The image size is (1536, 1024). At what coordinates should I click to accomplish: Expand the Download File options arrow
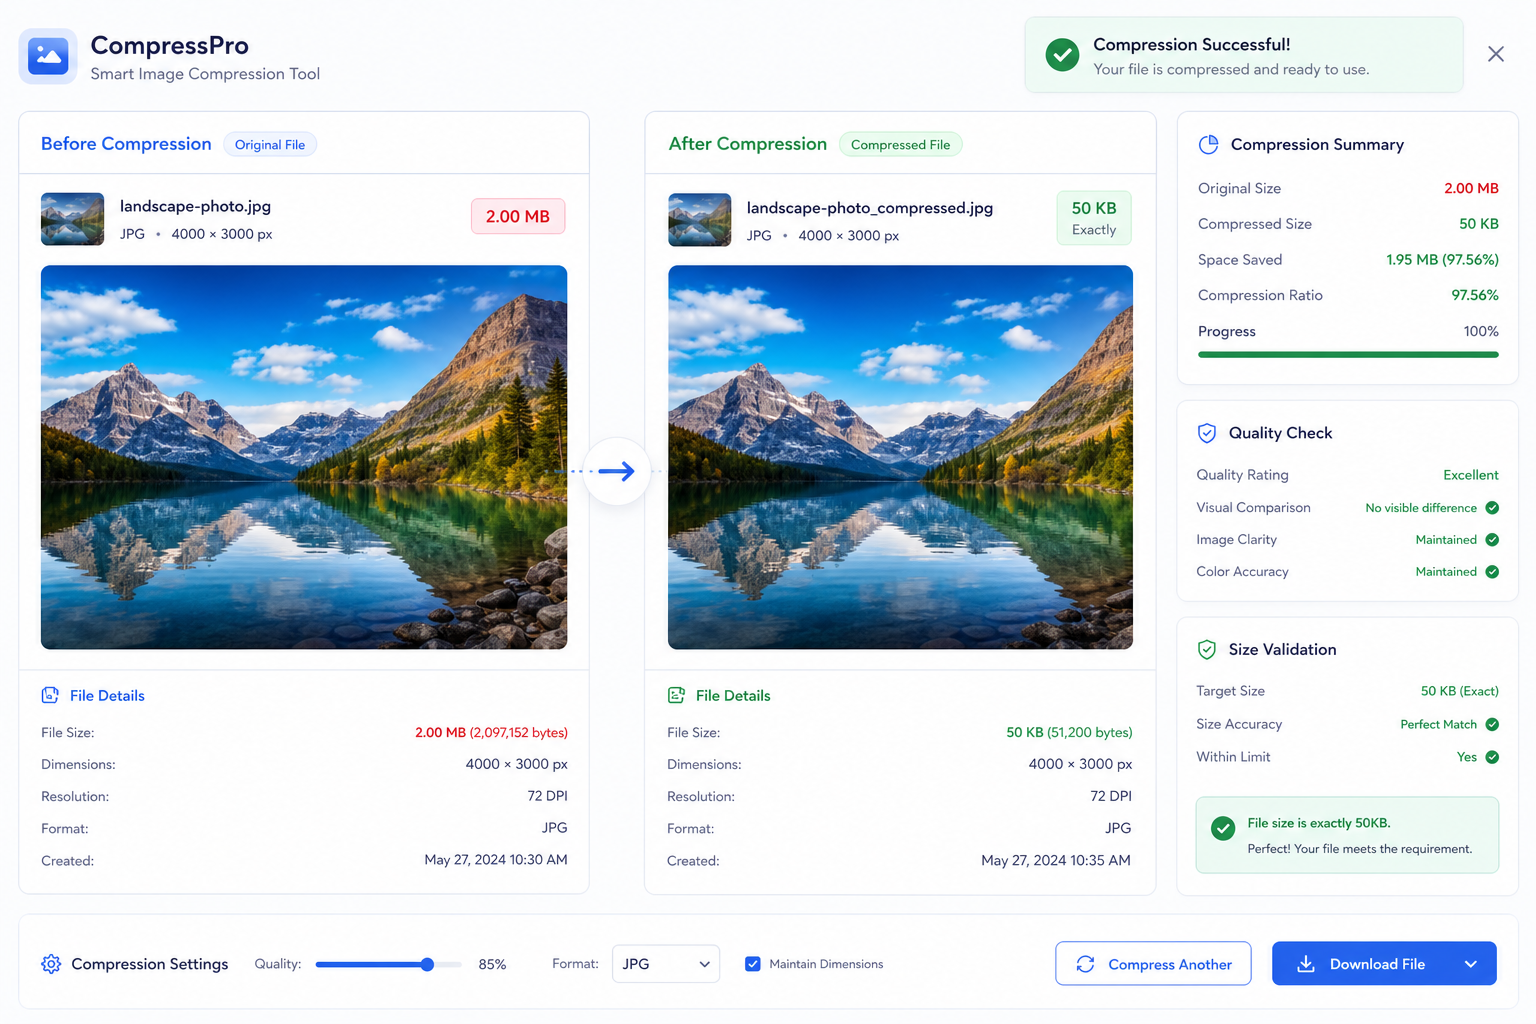1470,964
